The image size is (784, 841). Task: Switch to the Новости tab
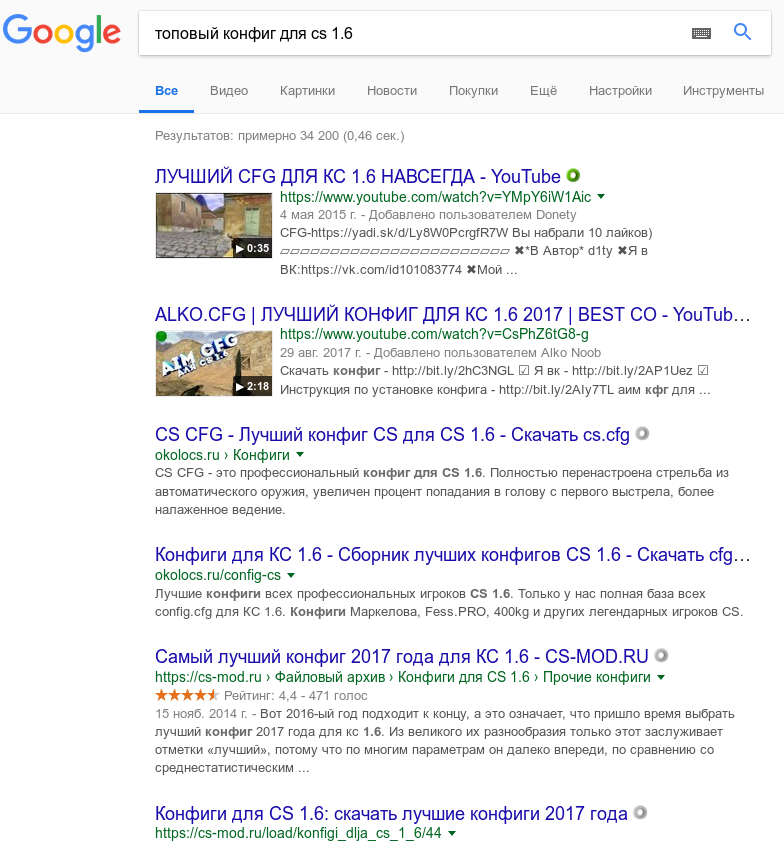[392, 91]
